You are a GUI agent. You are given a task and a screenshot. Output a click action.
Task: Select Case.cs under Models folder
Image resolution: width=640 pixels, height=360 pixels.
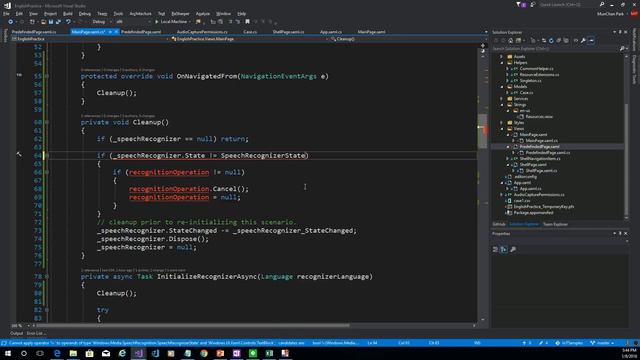[526, 93]
